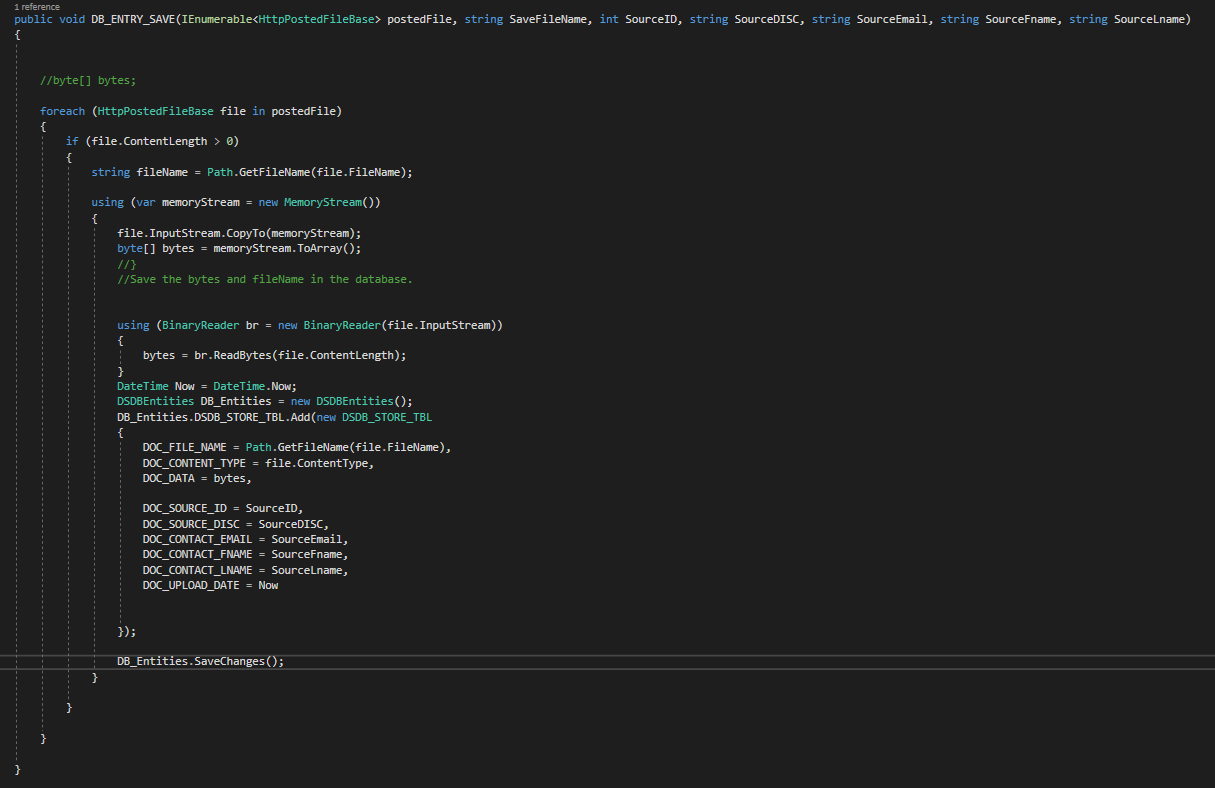Click the DOC_FILE_NAME property
The height and width of the screenshot is (788, 1215).
point(184,447)
